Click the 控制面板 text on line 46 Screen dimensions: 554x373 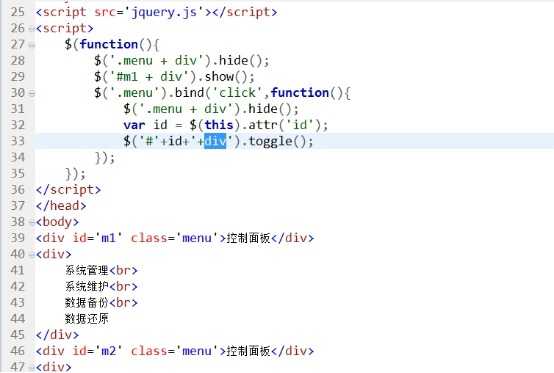(248, 351)
